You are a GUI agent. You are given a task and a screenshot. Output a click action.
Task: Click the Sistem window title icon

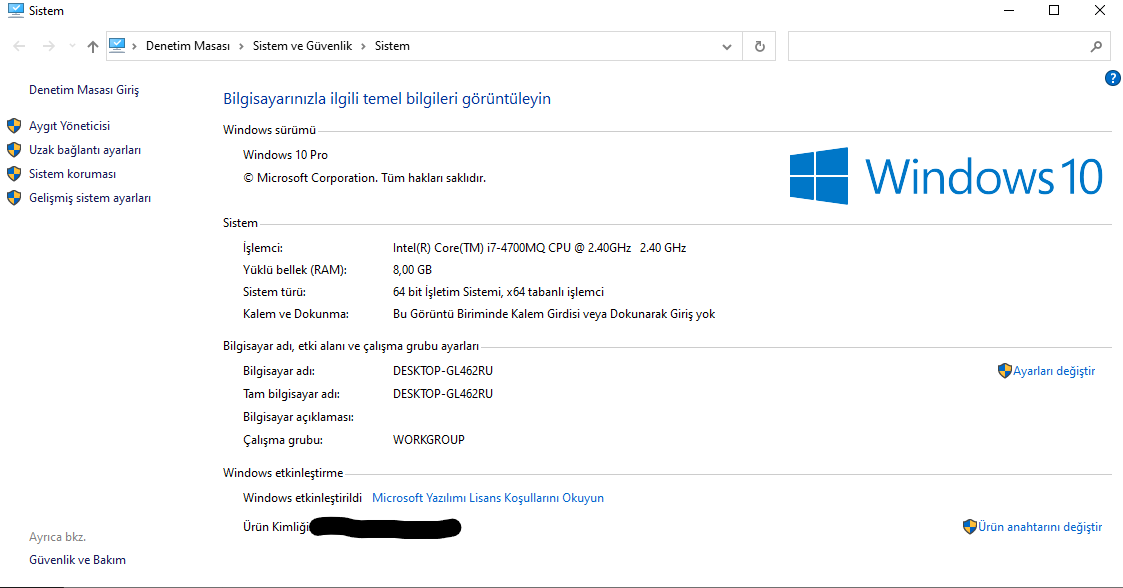[15, 10]
